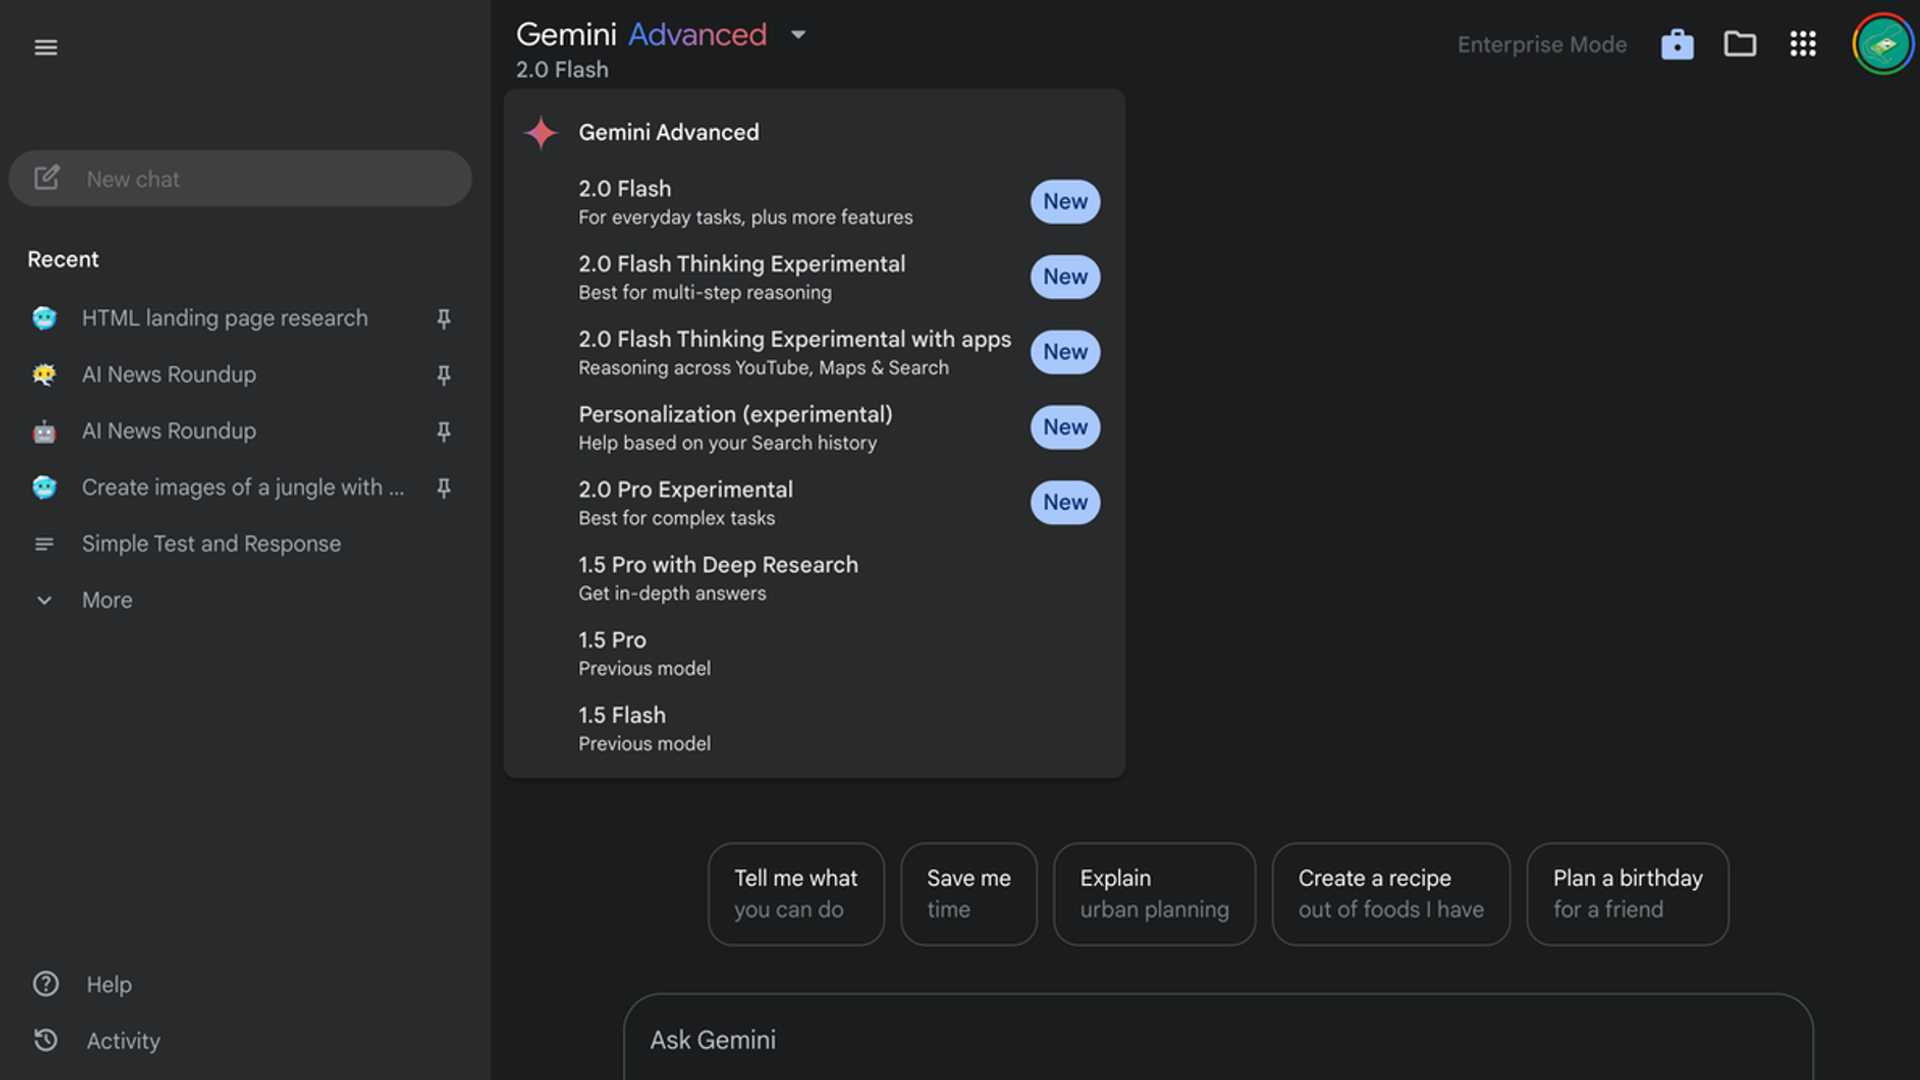Unpin the first AI News Roundup chat
The width and height of the screenshot is (1920, 1080).
443,375
